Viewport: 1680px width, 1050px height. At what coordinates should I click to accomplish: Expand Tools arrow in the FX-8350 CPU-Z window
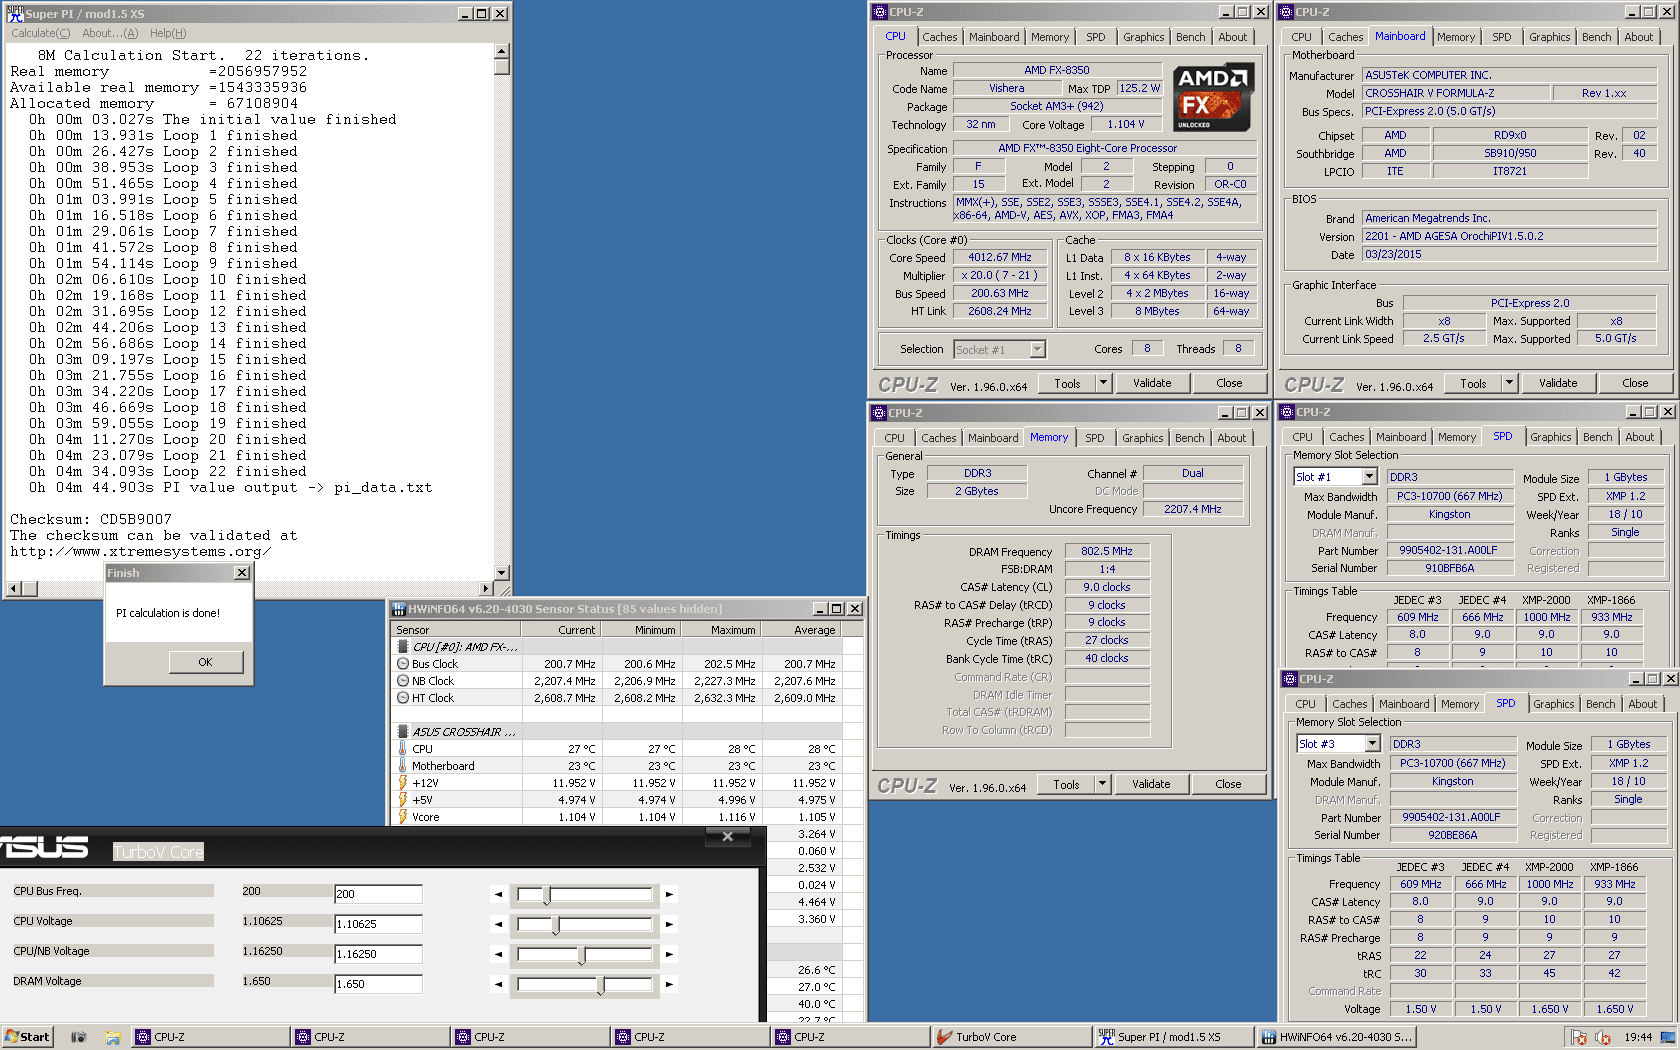1103,383
